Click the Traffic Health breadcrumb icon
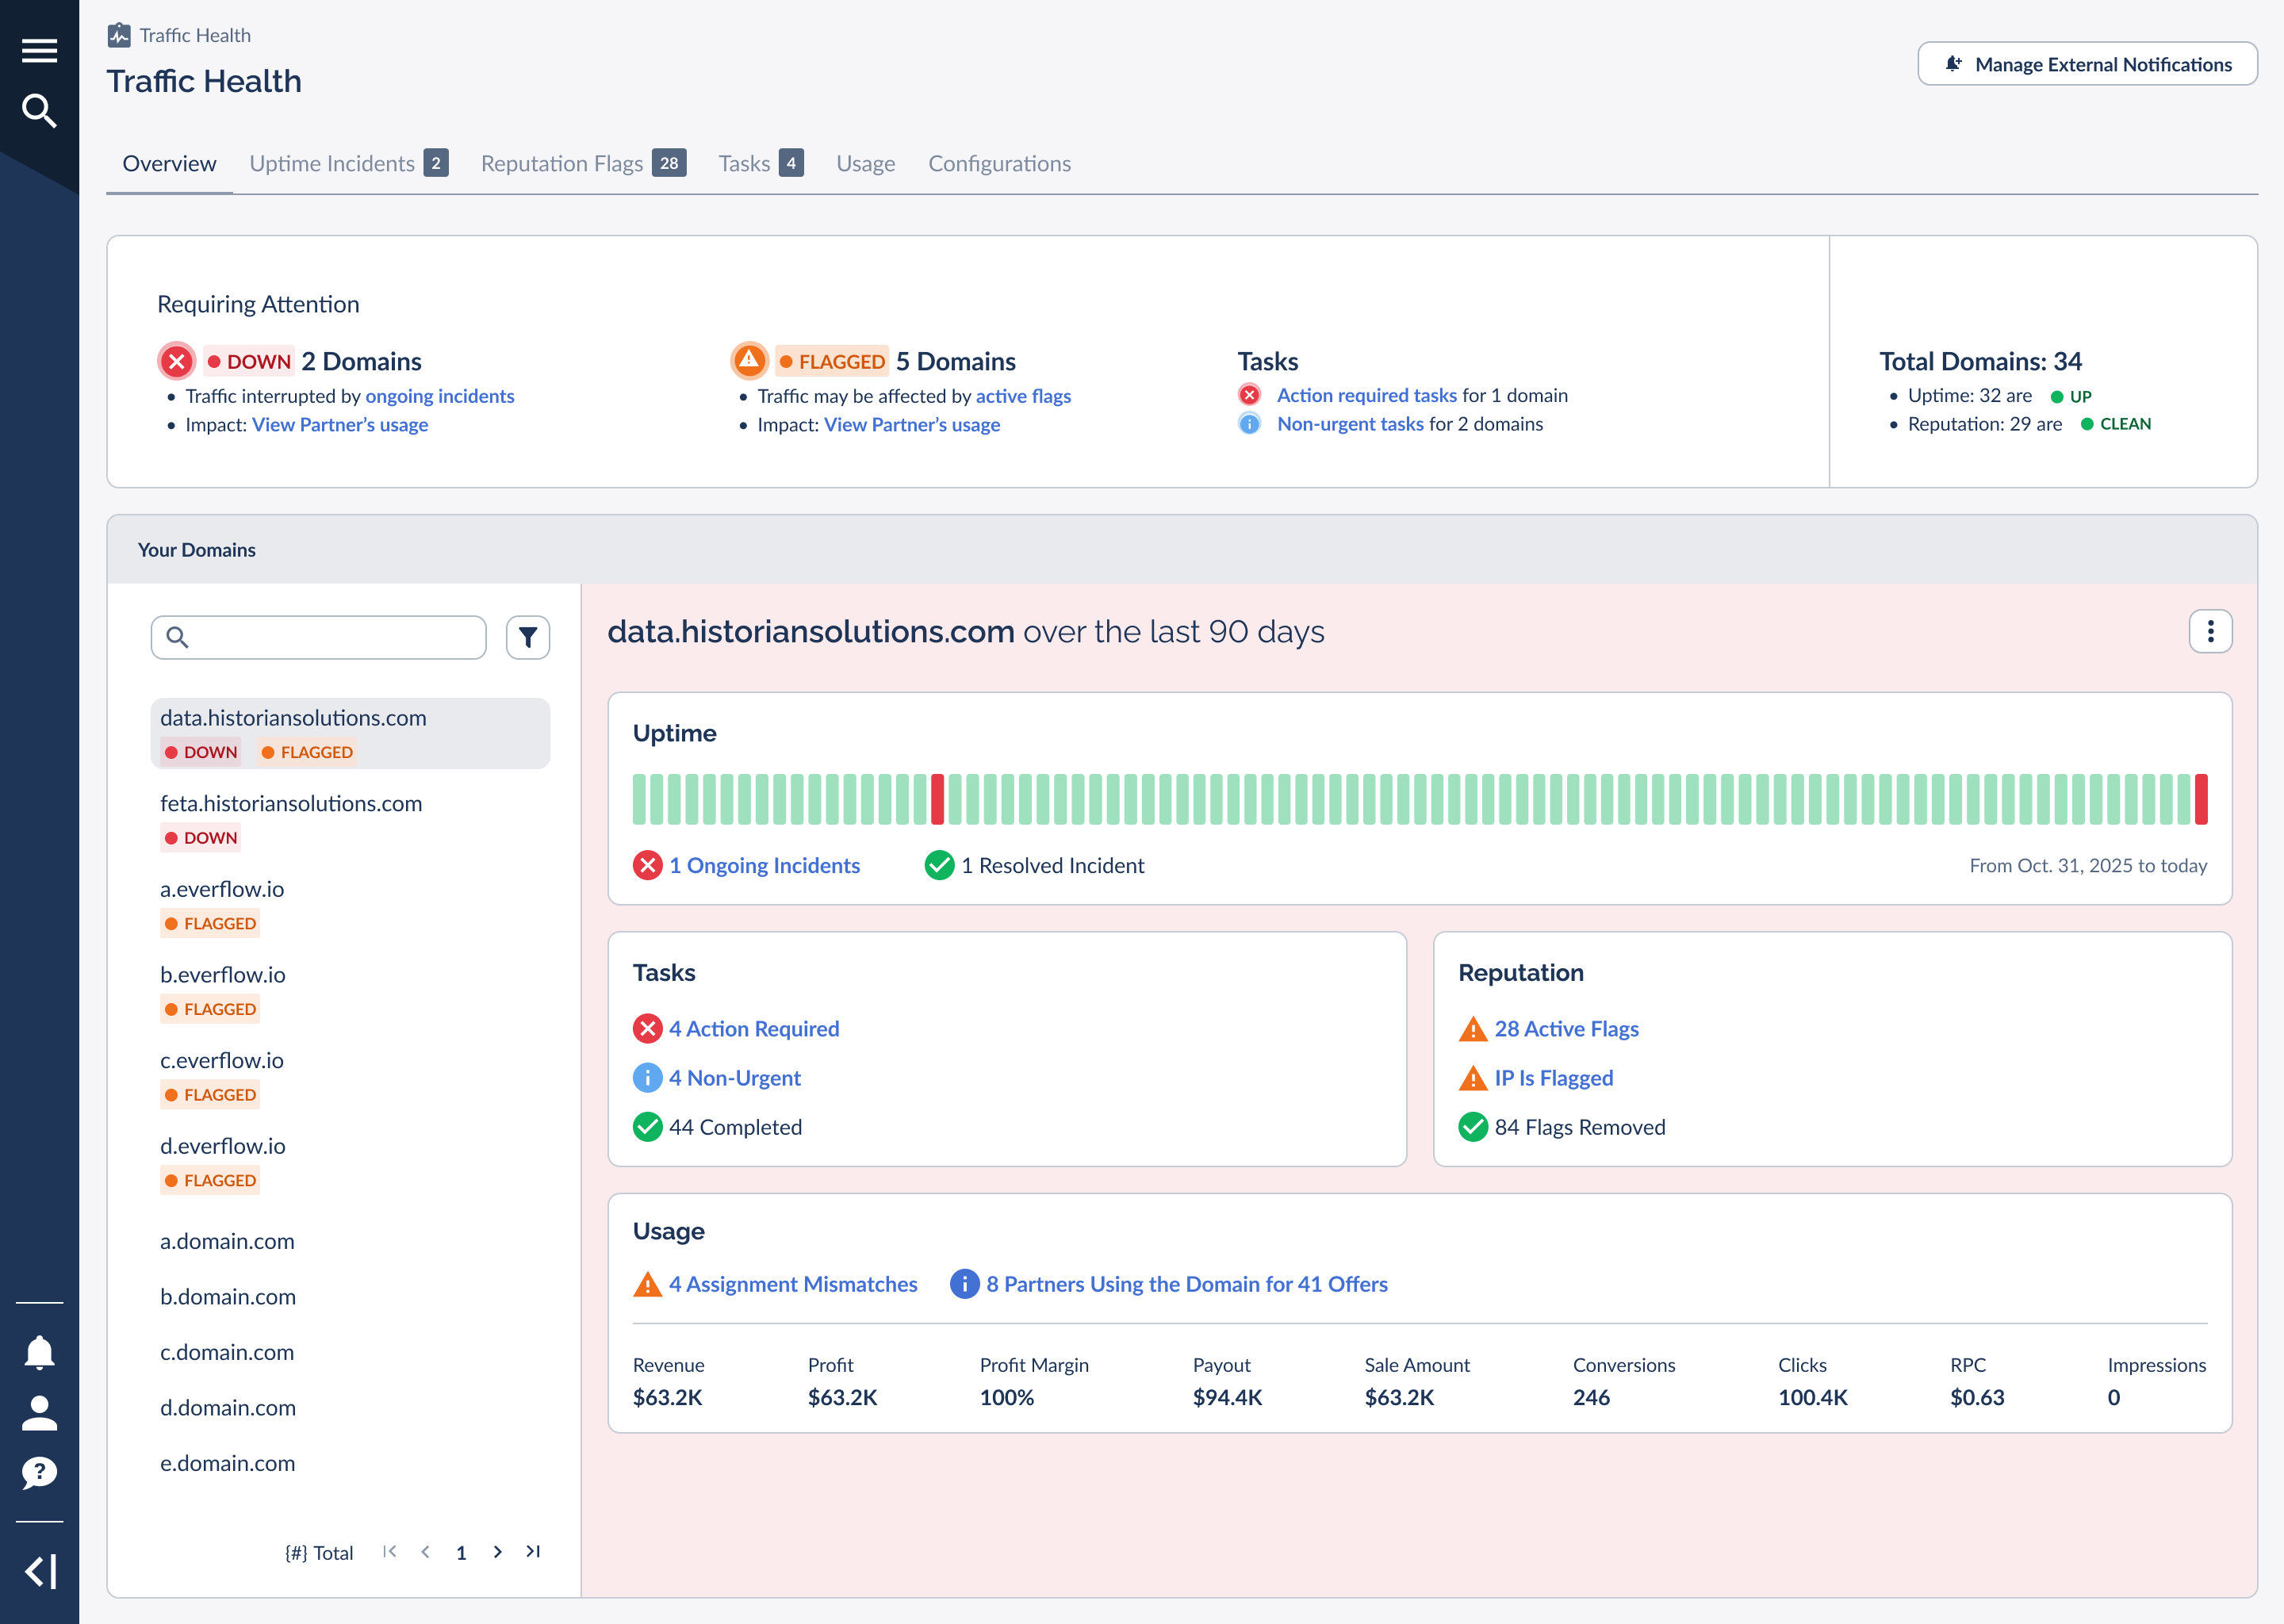 point(119,35)
